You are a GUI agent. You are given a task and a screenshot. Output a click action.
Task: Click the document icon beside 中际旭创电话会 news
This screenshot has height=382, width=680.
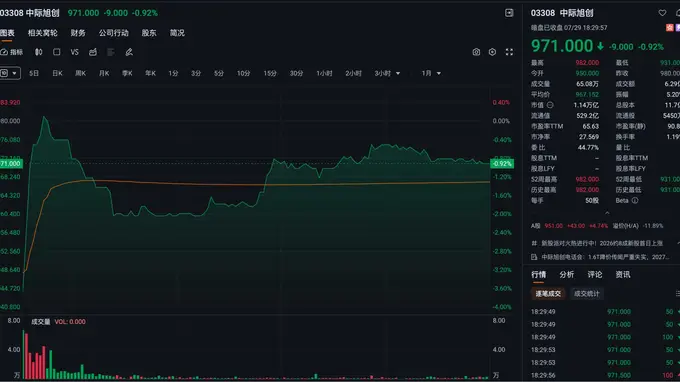[x=534, y=257]
